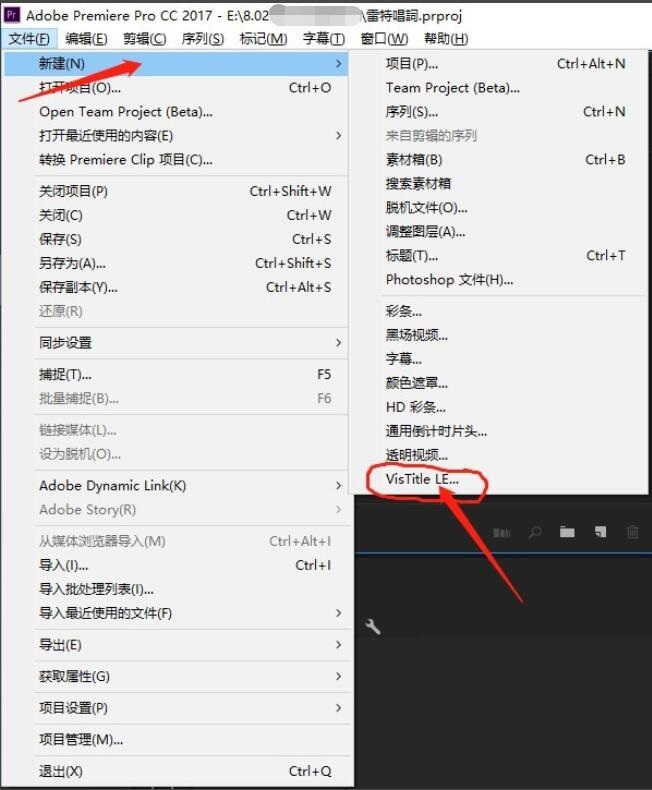Open the 标记(M) menu
The height and width of the screenshot is (790, 652).
(263, 39)
